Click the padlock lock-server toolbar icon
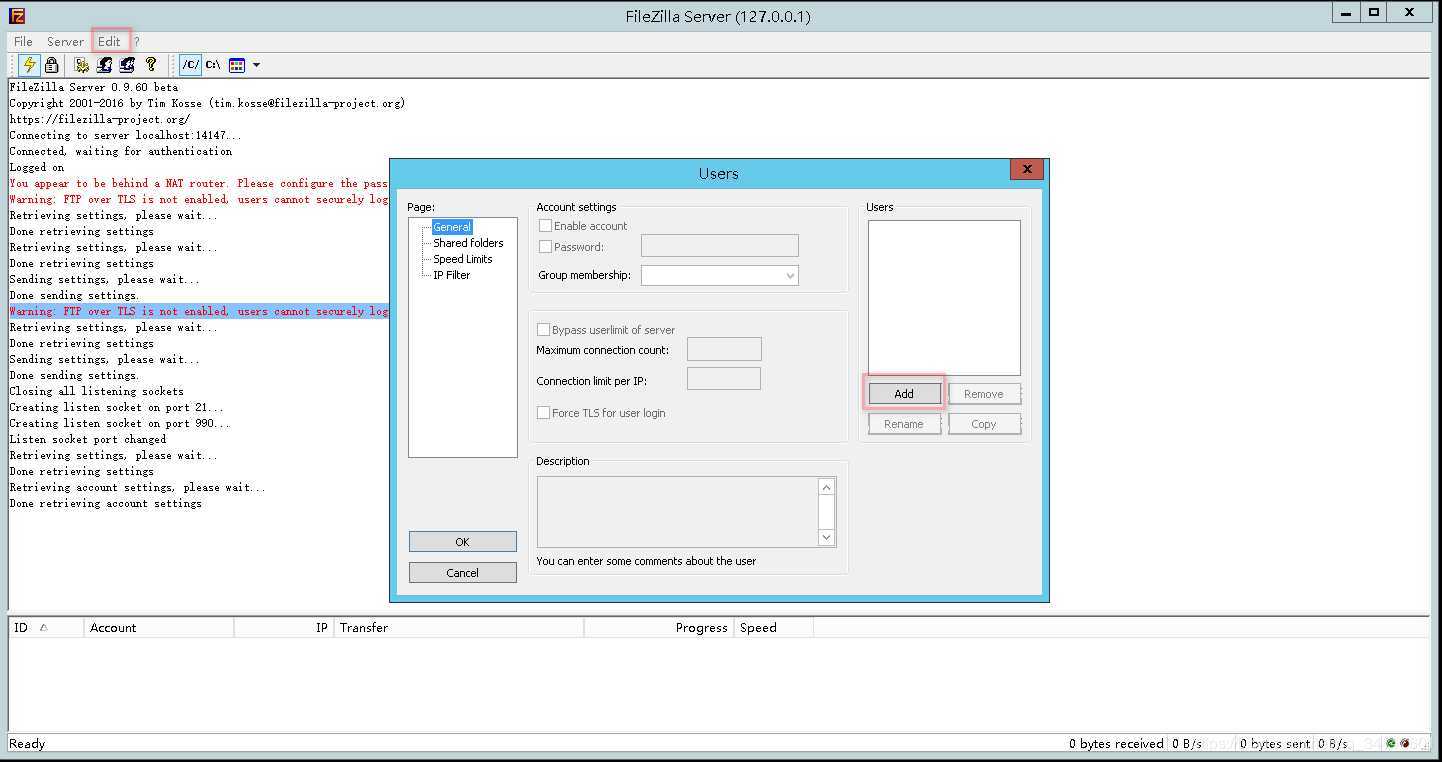This screenshot has width=1442, height=762. [52, 65]
